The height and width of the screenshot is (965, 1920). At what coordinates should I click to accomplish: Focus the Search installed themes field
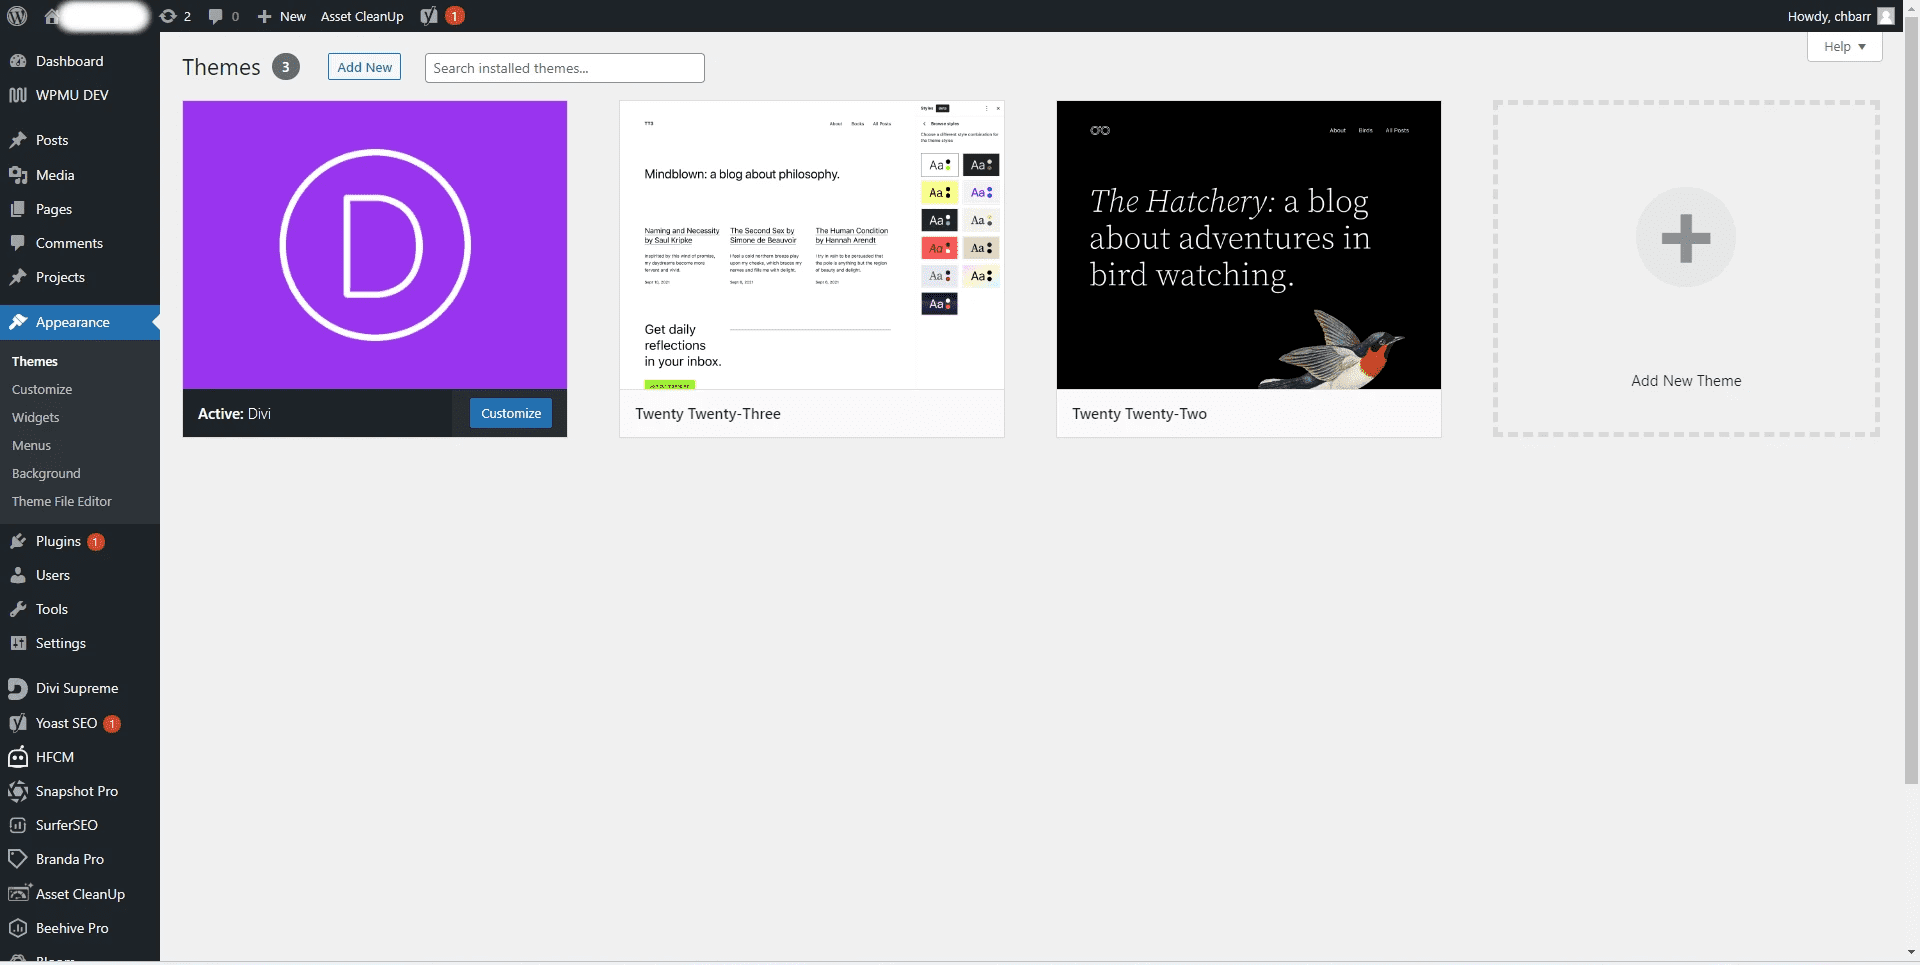565,68
